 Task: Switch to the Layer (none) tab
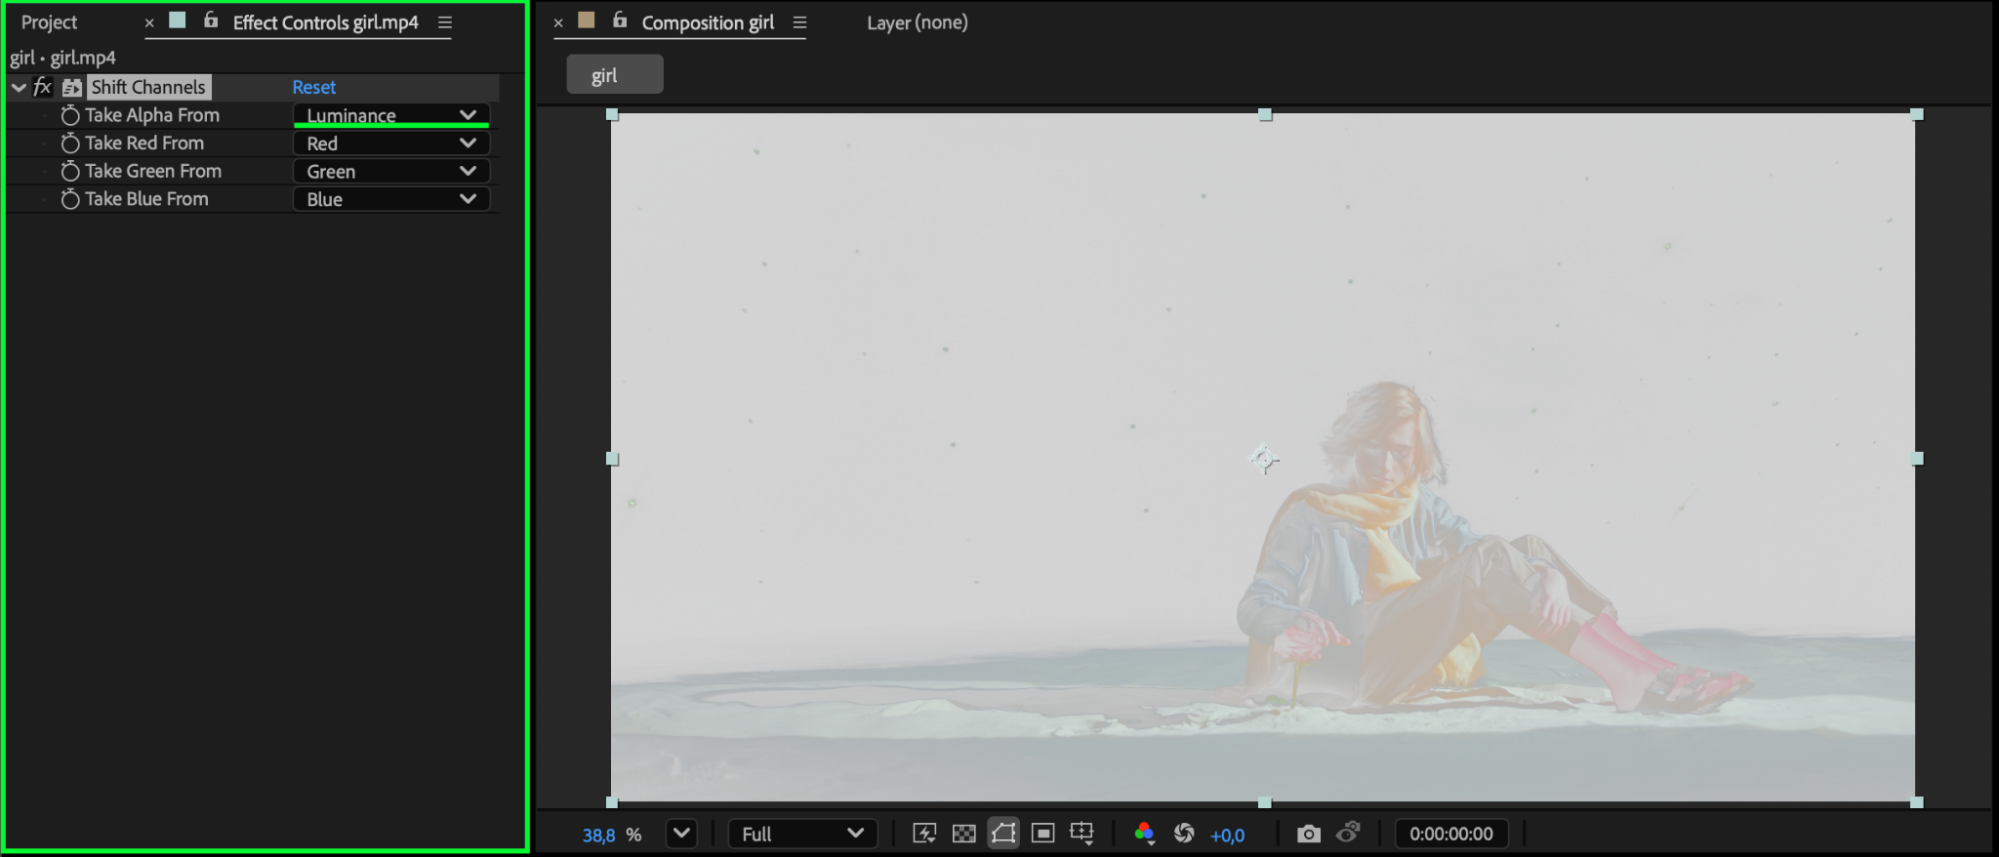[x=916, y=22]
